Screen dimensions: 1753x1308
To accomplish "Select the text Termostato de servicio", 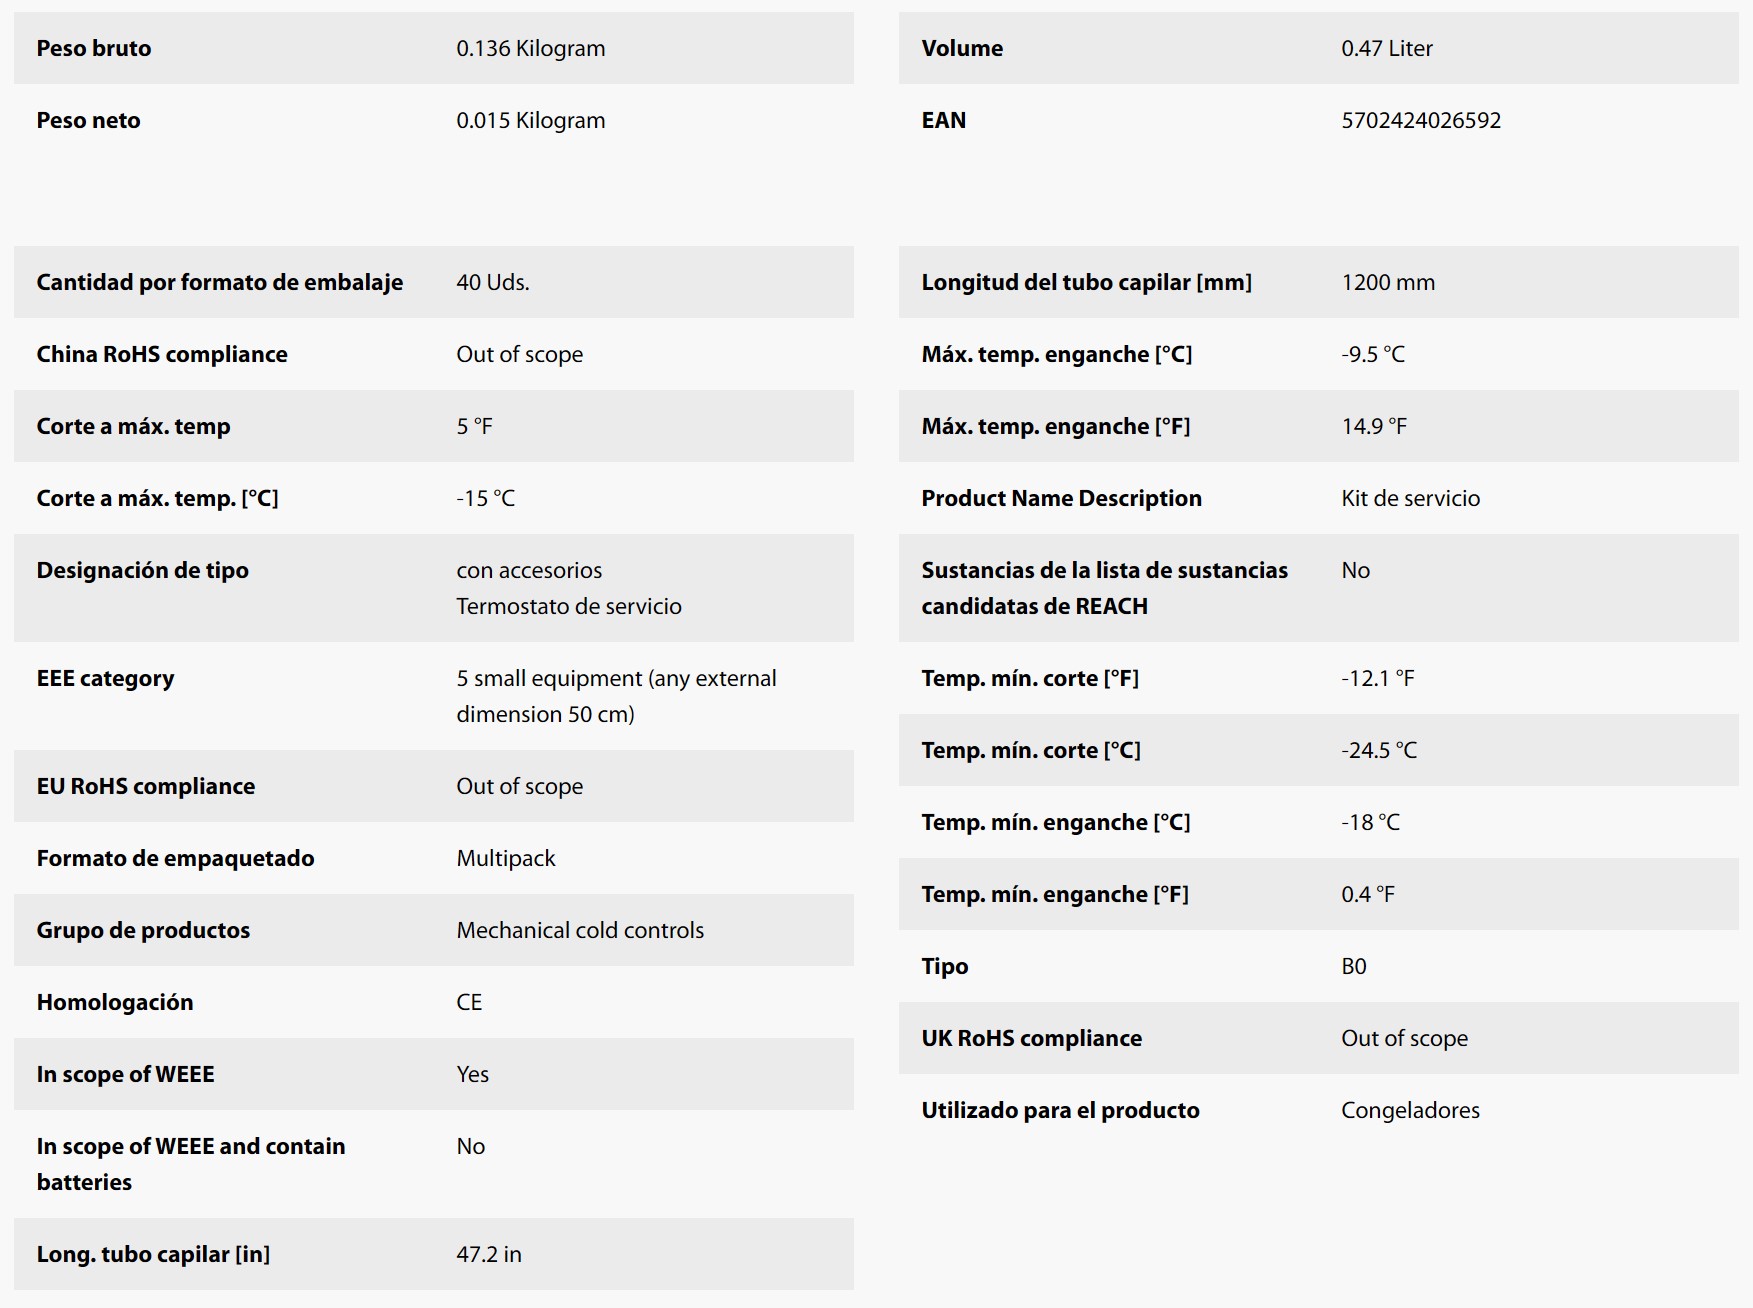I will click(569, 606).
